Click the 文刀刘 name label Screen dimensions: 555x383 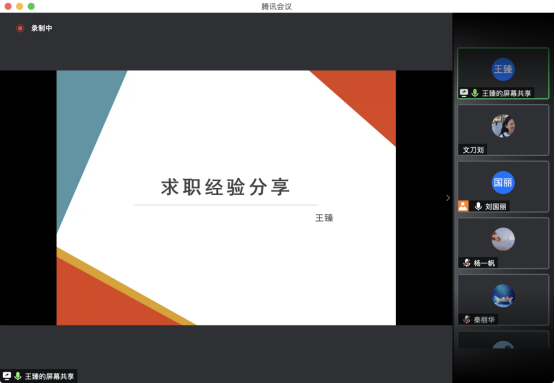(x=473, y=150)
